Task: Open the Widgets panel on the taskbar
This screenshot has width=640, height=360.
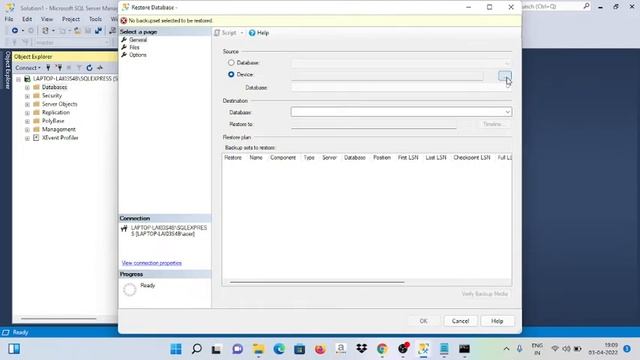Action: coord(14,349)
